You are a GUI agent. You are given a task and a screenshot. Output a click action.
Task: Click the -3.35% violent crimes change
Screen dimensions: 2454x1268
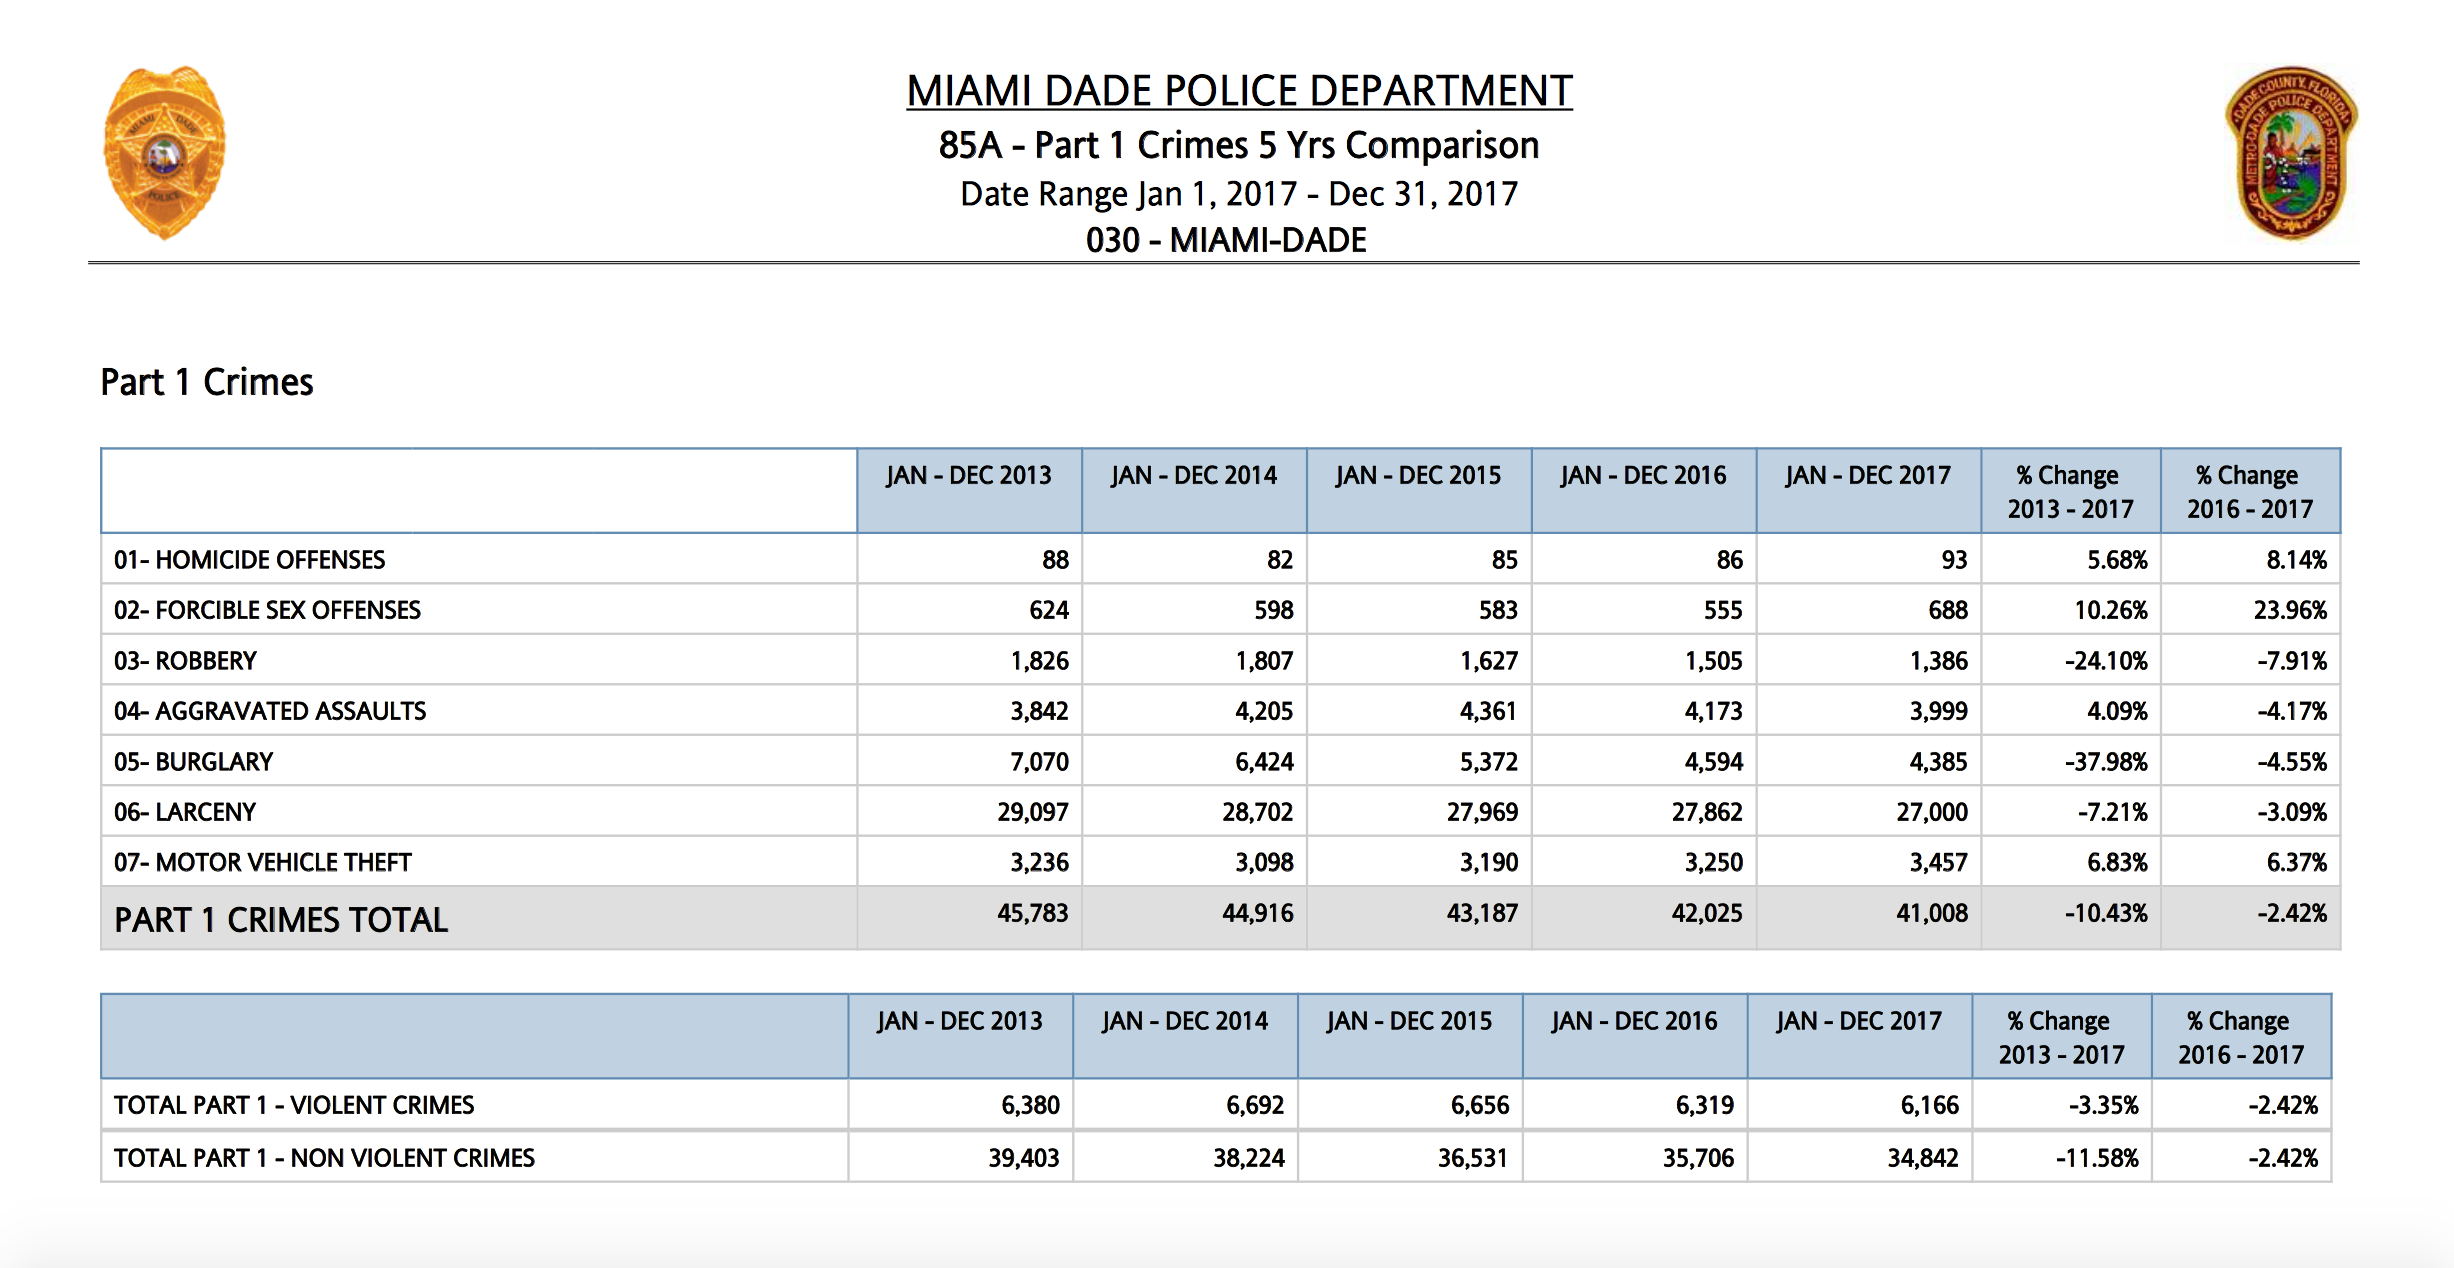point(2103,1105)
